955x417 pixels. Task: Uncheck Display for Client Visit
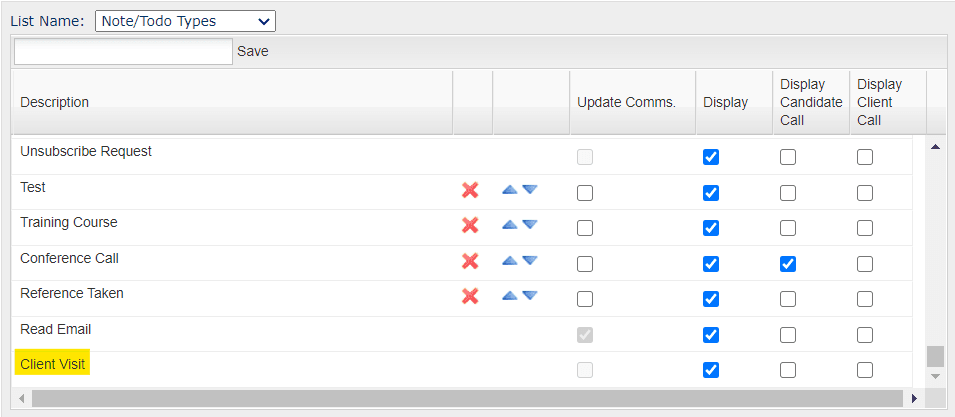[711, 370]
